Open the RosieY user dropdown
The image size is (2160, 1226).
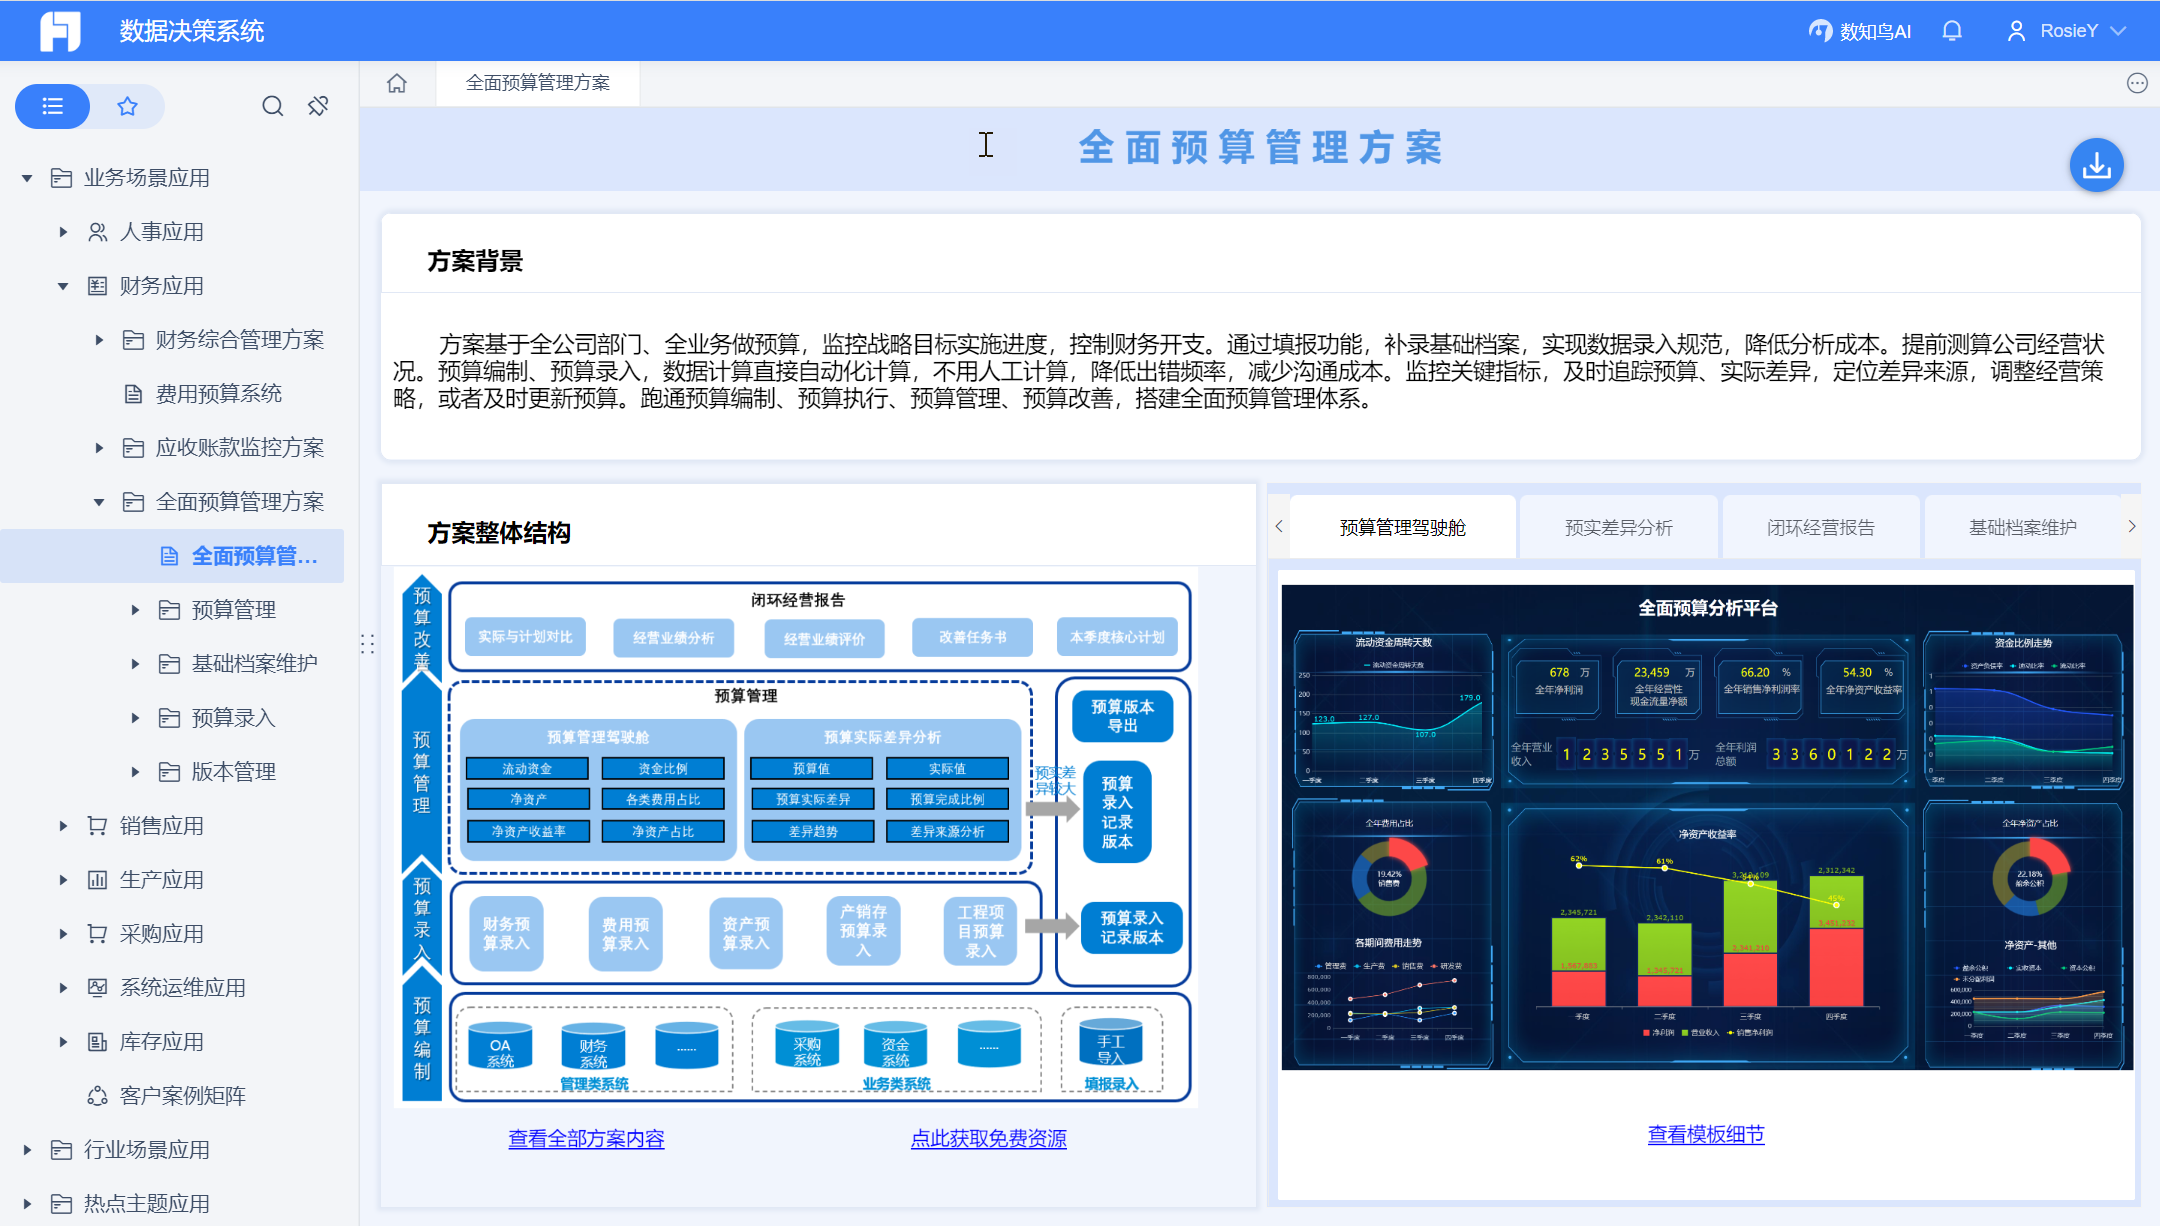[2066, 31]
